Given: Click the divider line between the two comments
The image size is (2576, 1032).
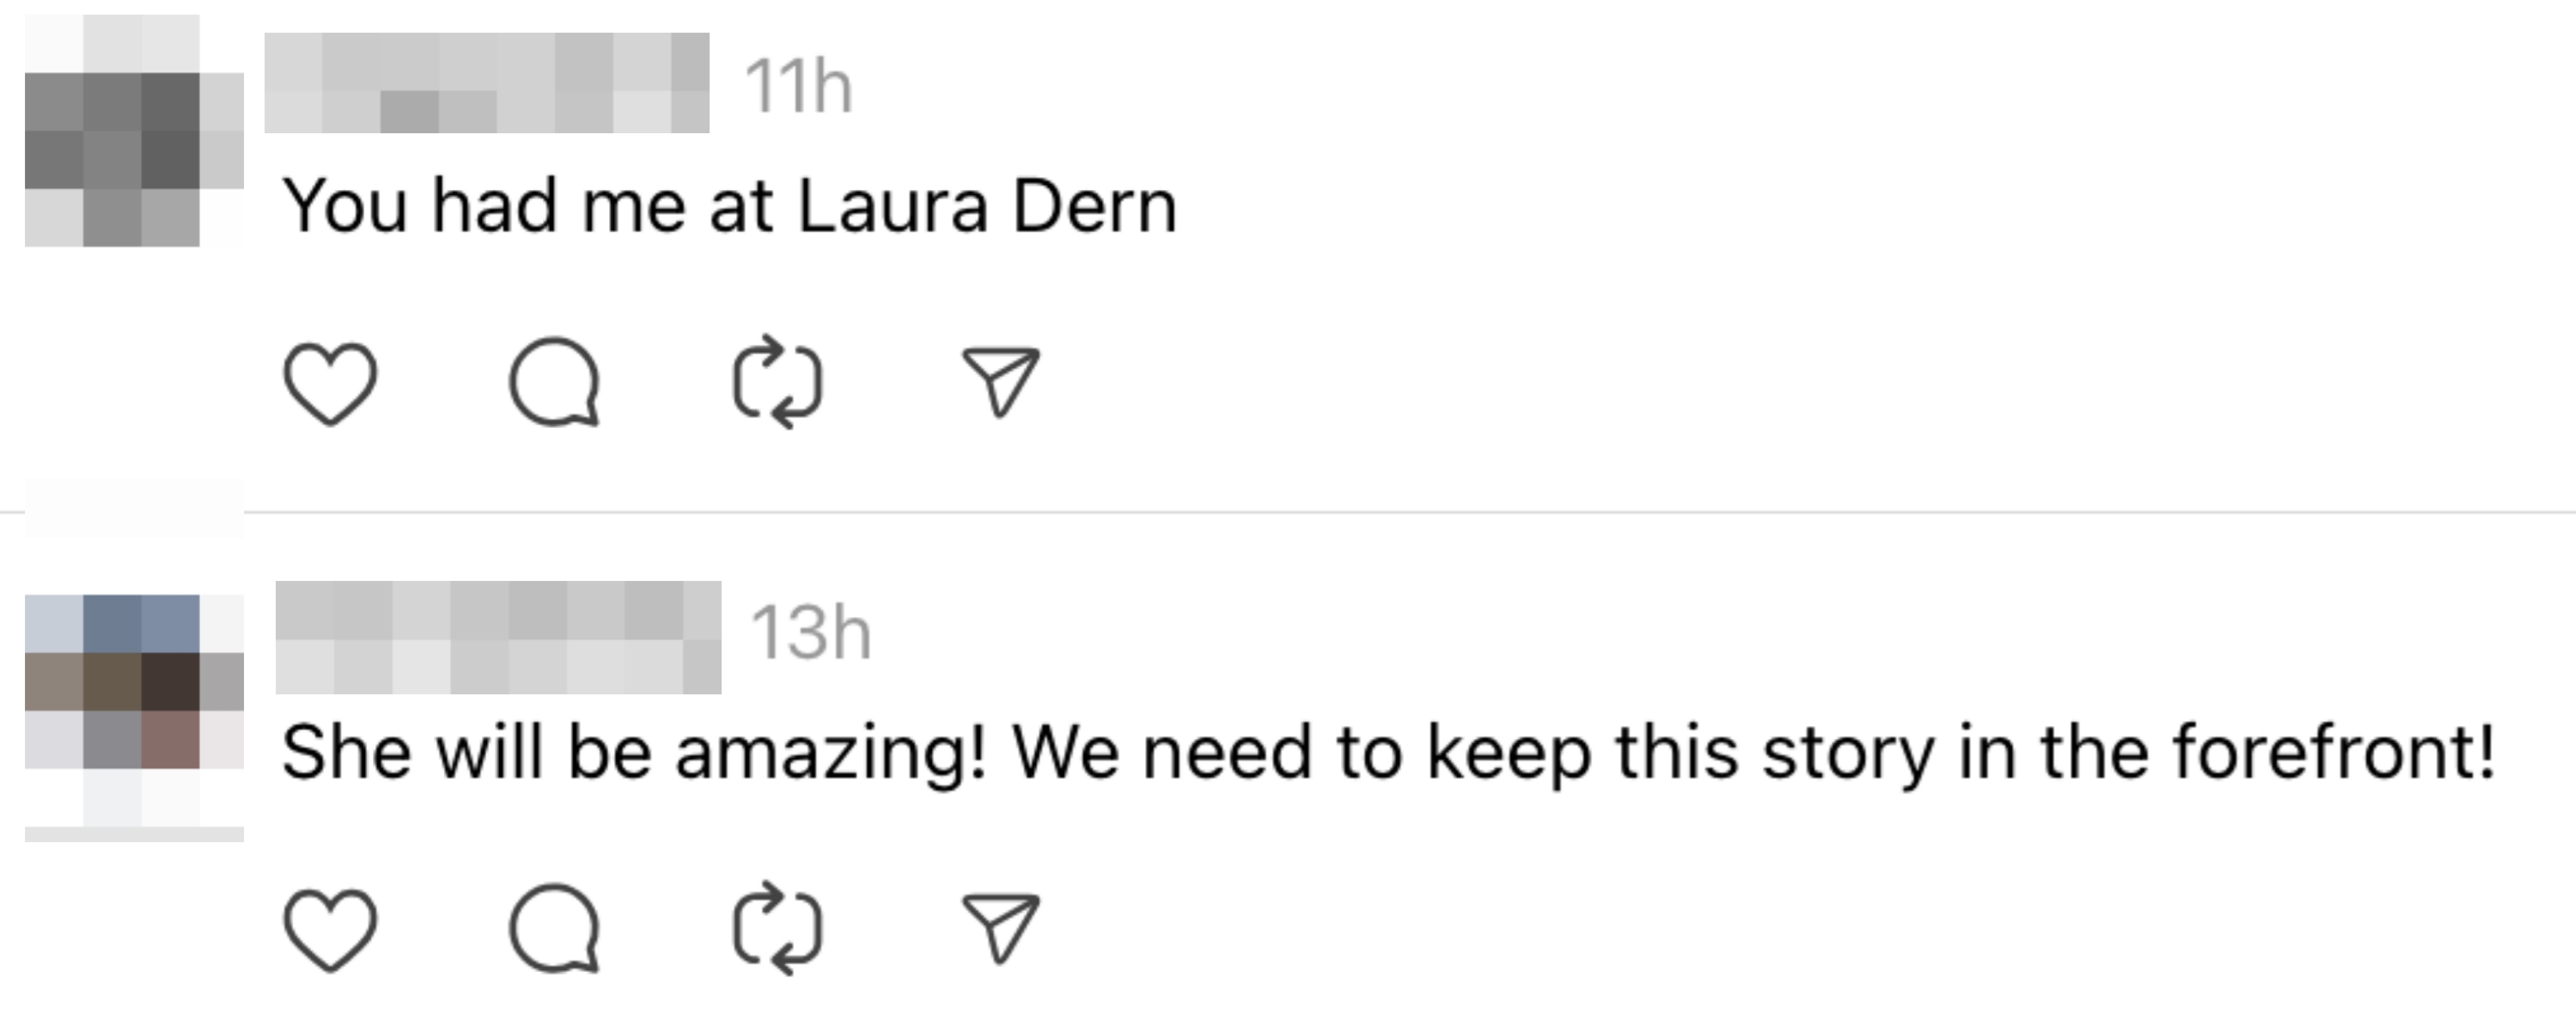Looking at the screenshot, I should click(1400, 512).
